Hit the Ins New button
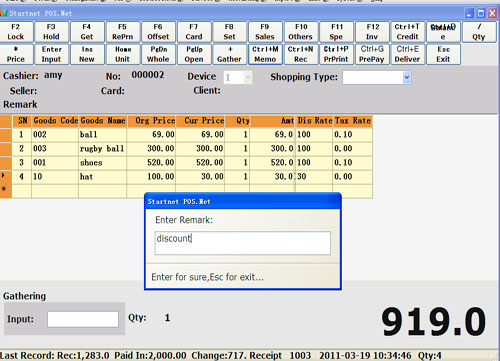Screen dimensions: 500x361 click(87, 54)
